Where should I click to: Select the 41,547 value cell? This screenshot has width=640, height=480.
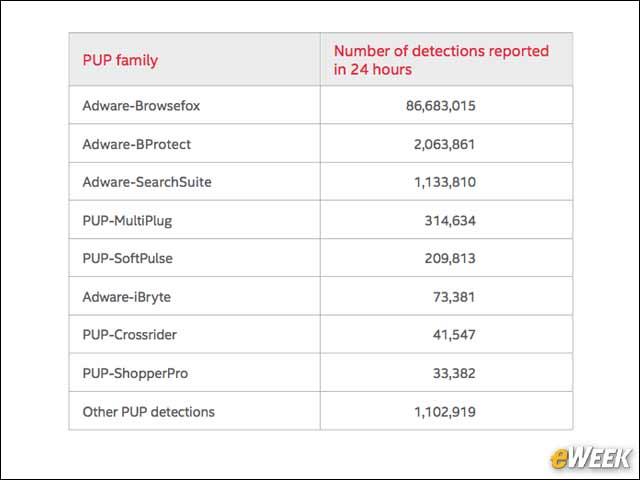pyautogui.click(x=454, y=335)
